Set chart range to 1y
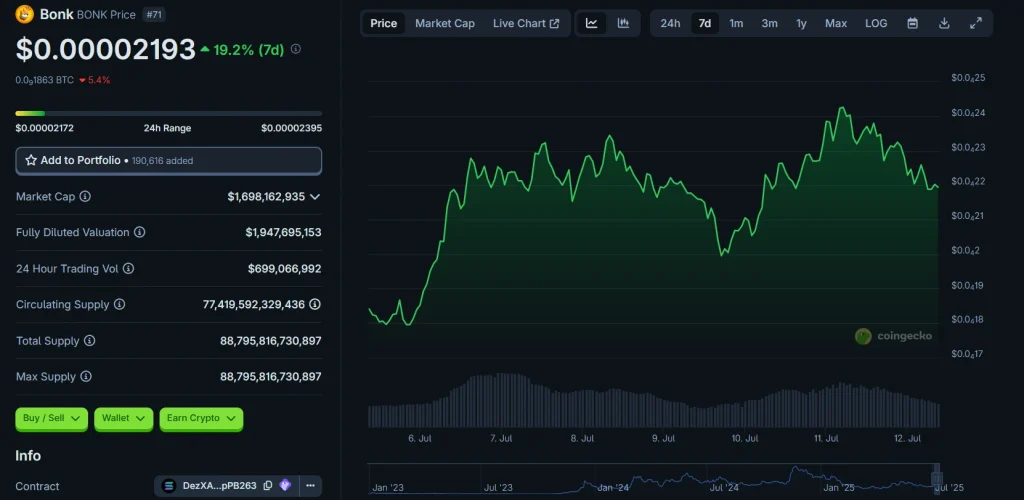Image resolution: width=1024 pixels, height=500 pixels. (x=801, y=23)
